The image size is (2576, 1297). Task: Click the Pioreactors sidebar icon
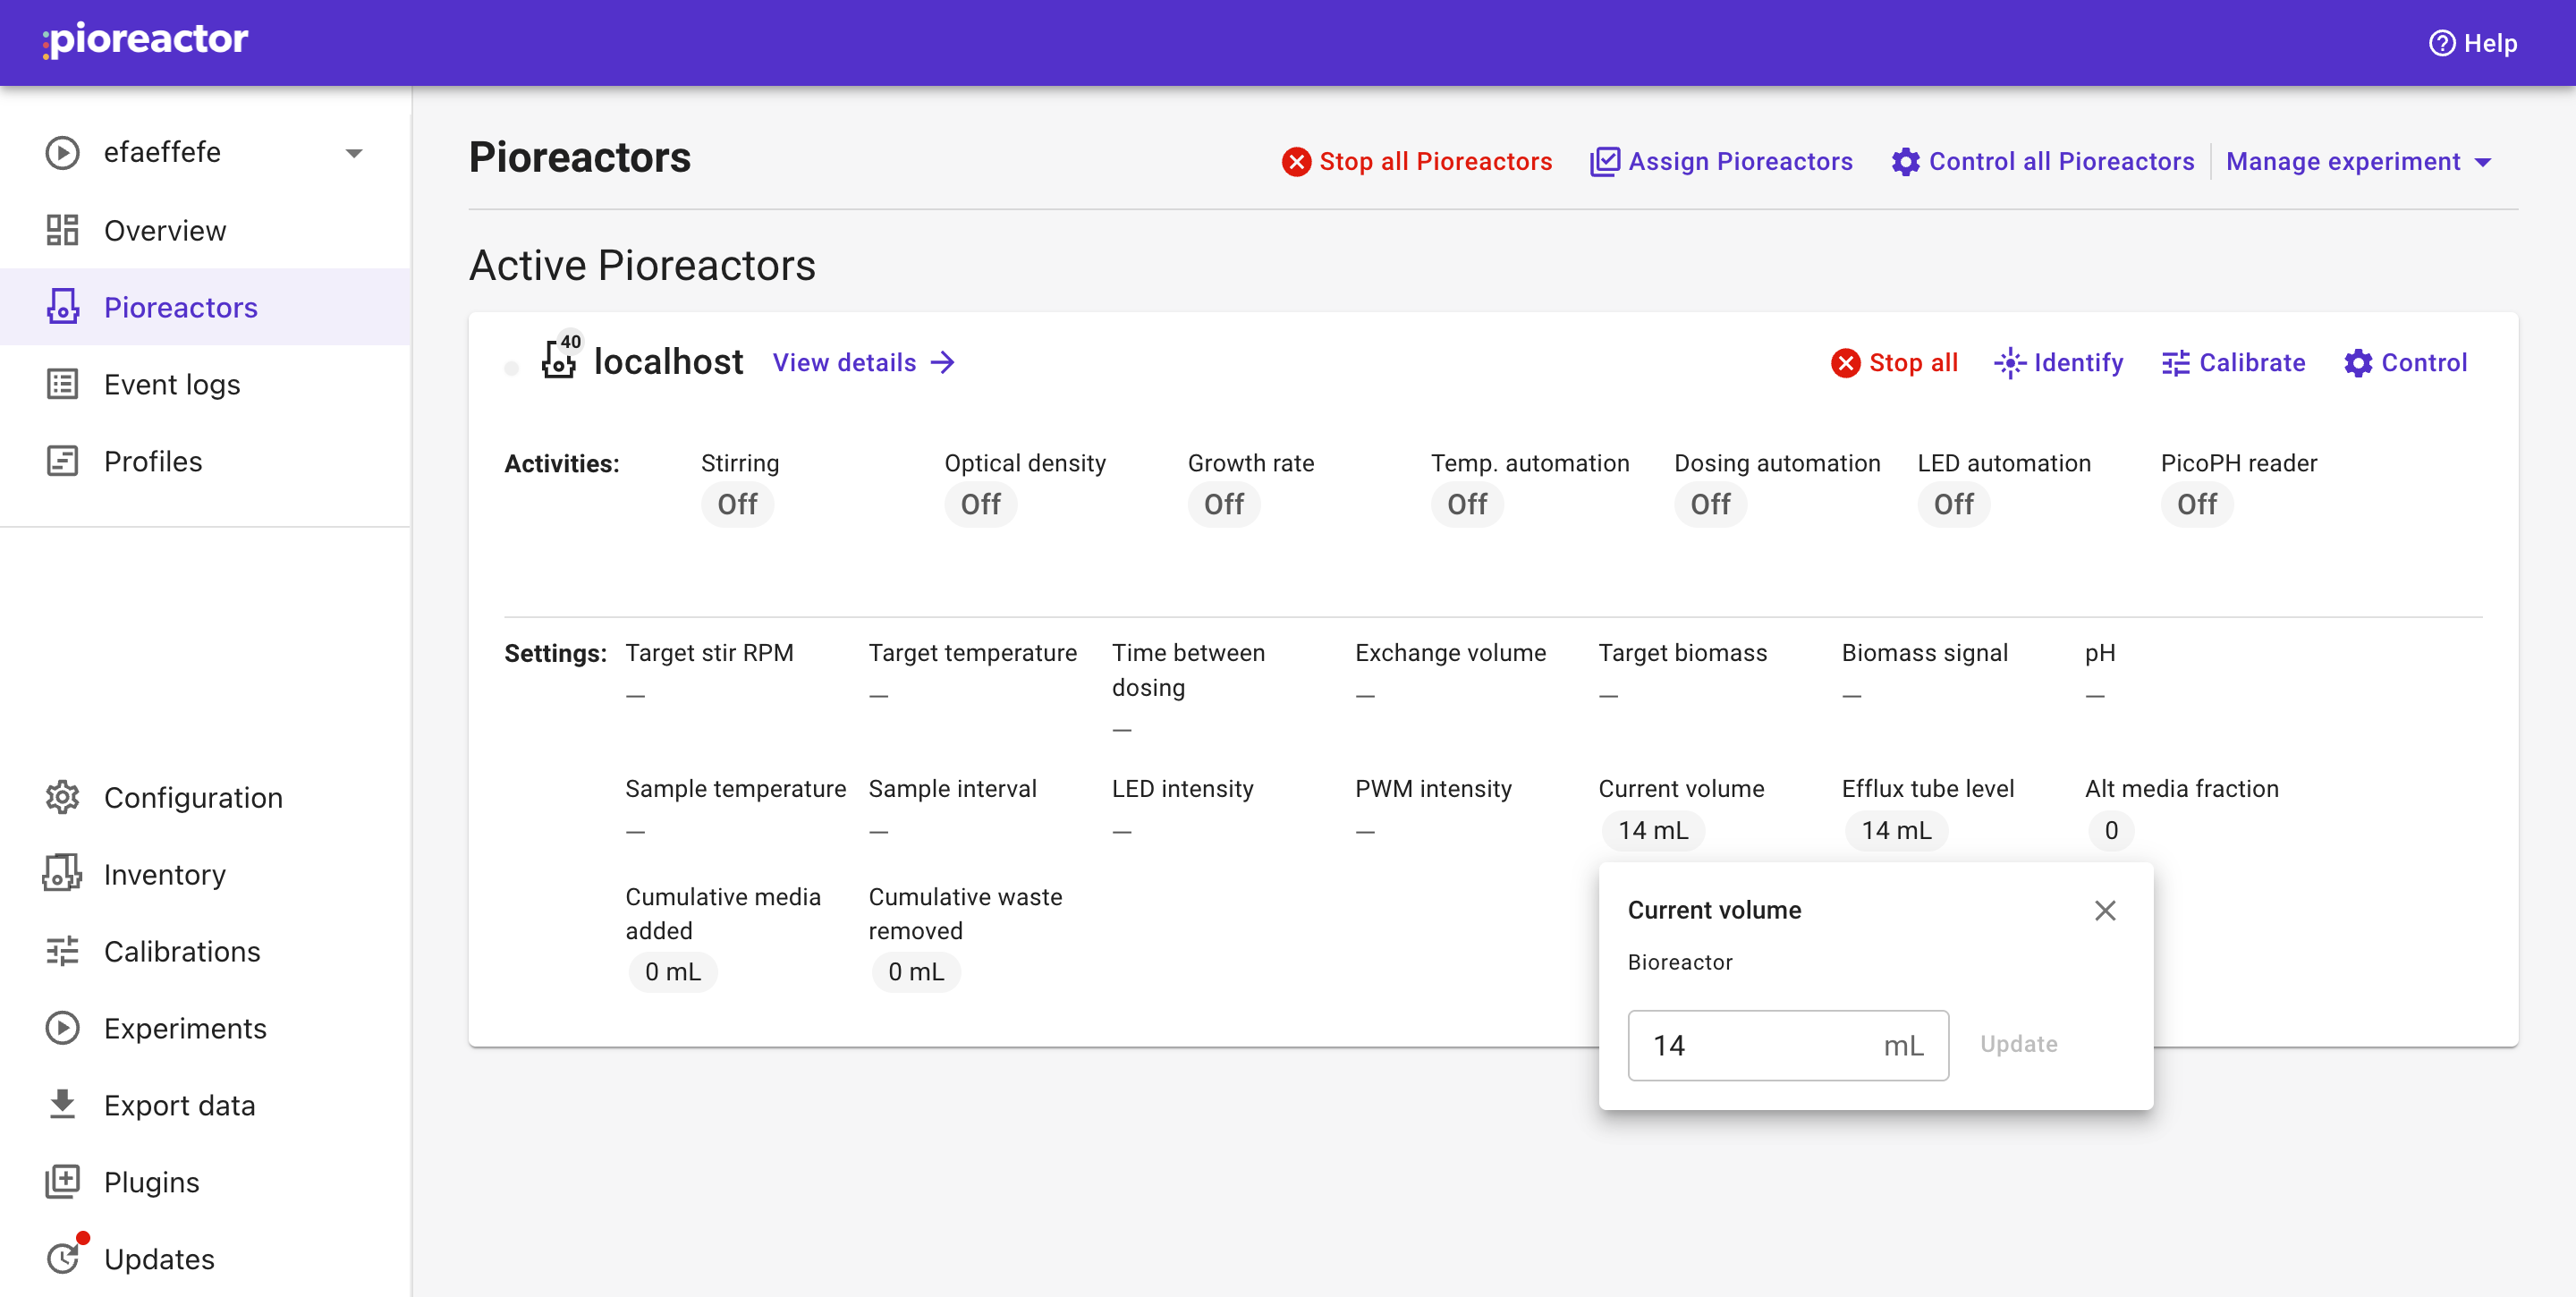click(x=62, y=307)
